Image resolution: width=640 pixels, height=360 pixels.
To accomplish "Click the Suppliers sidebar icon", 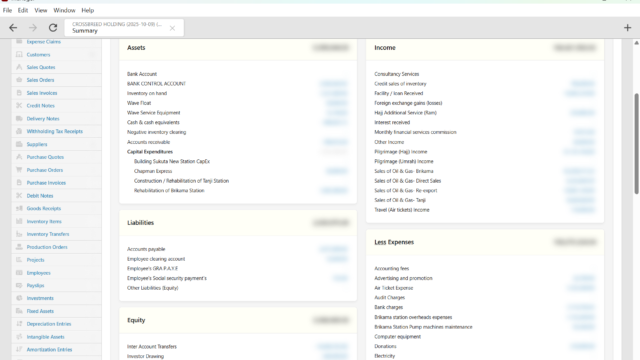I will point(19,144).
